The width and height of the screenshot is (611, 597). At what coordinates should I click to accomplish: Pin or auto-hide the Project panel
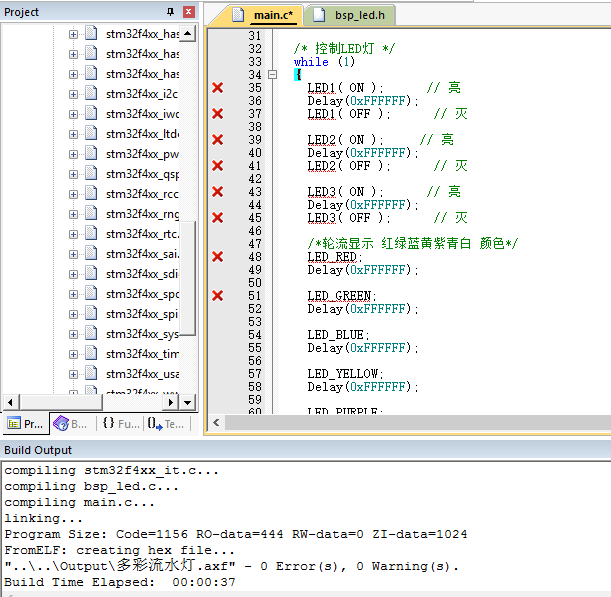coord(168,11)
